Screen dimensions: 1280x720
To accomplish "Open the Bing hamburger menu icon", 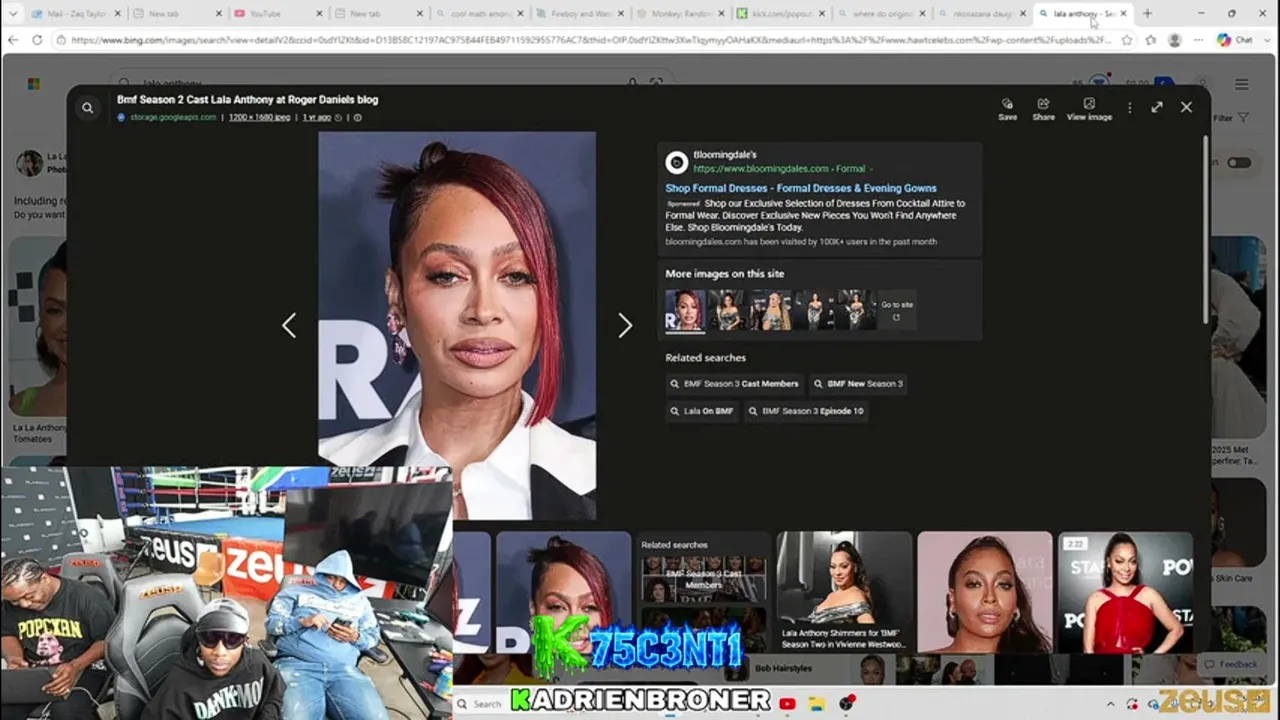I will tap(1241, 85).
